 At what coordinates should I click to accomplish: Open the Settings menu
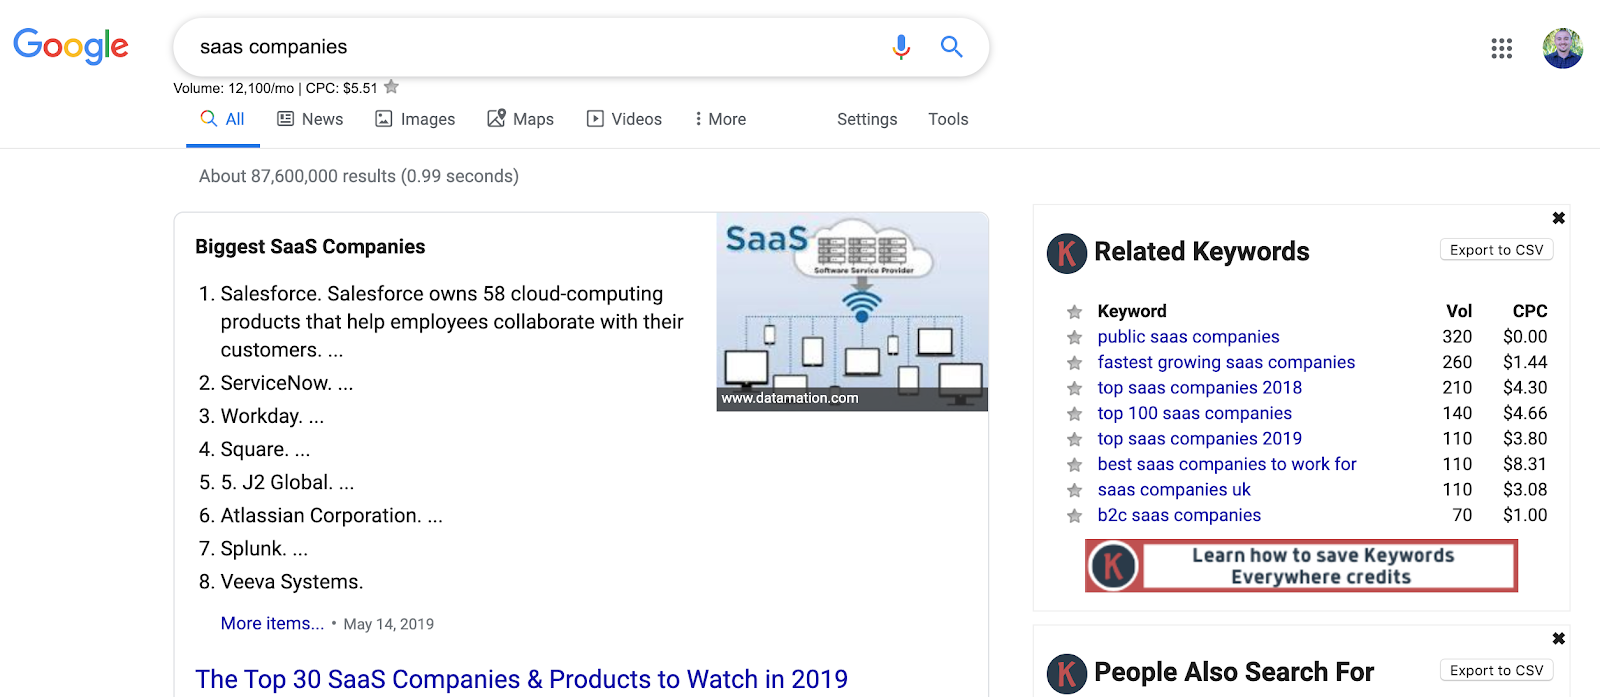click(x=867, y=119)
